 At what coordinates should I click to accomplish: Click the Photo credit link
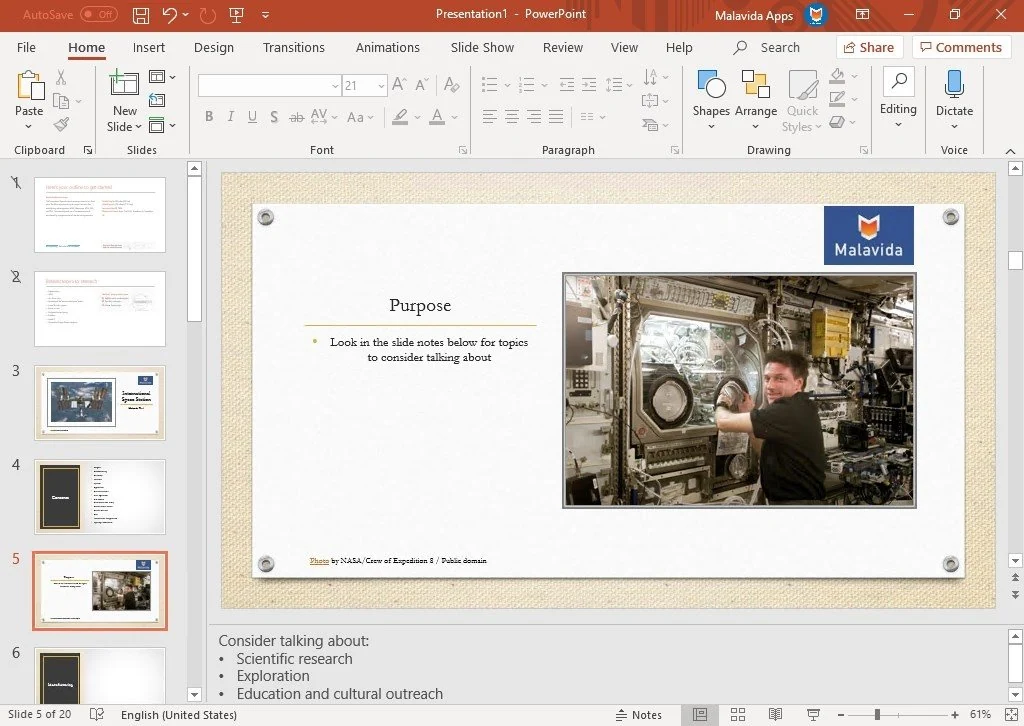[x=319, y=561]
